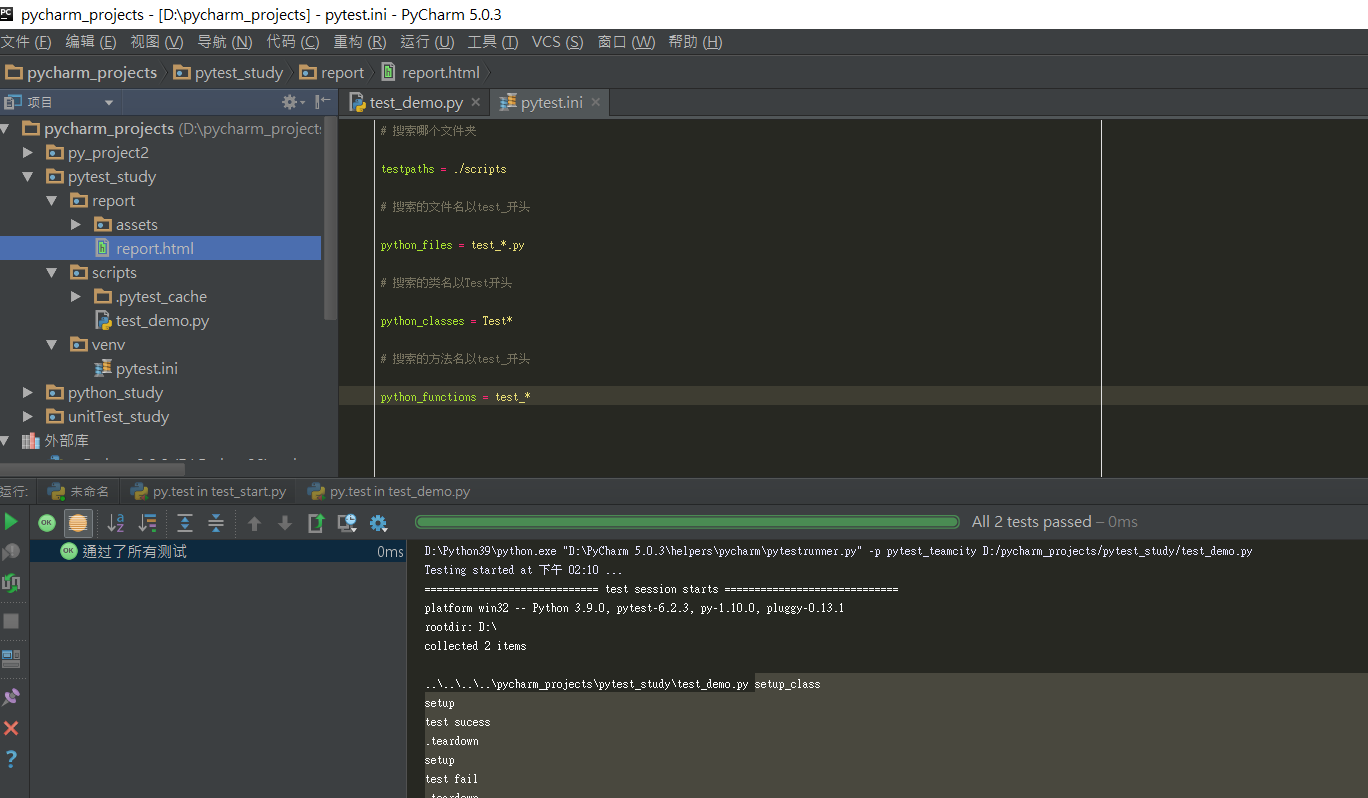
Task: Click the python_functions line in editor
Action: (x=456, y=397)
